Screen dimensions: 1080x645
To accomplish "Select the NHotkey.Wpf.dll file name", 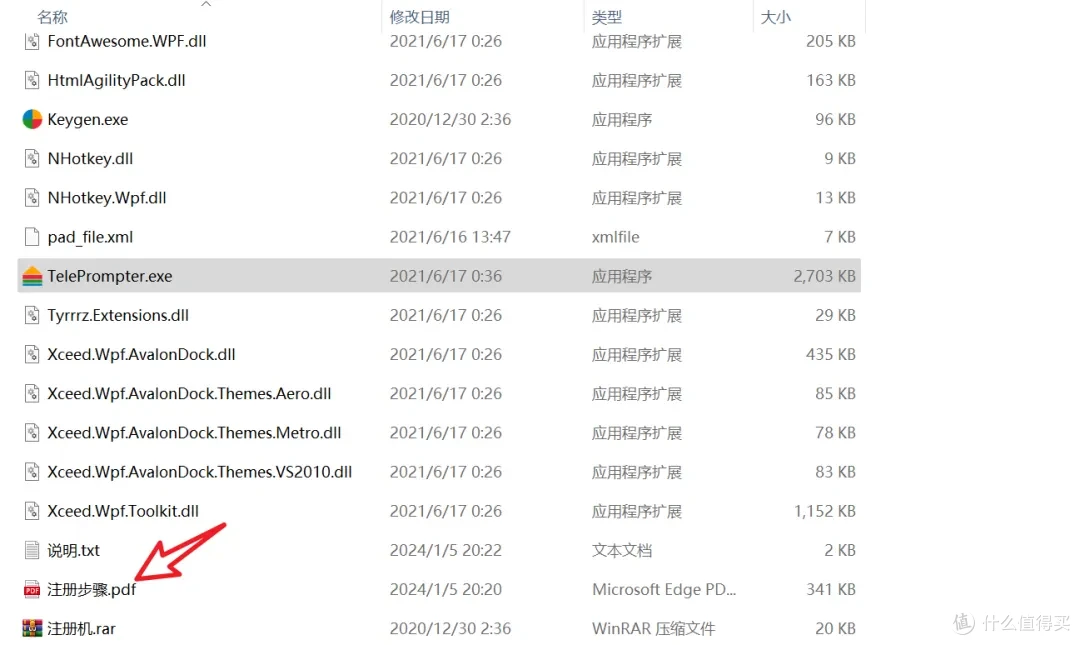I will 107,198.
